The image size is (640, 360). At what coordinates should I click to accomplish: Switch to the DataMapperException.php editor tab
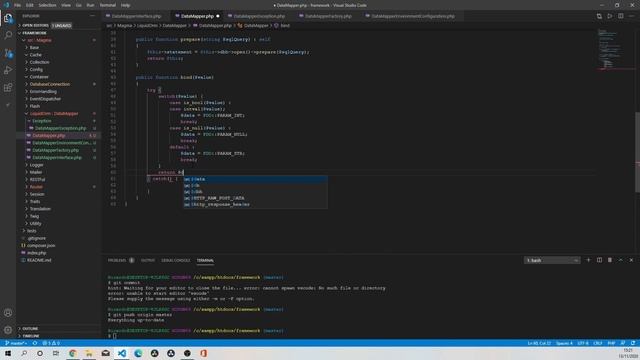click(x=259, y=16)
